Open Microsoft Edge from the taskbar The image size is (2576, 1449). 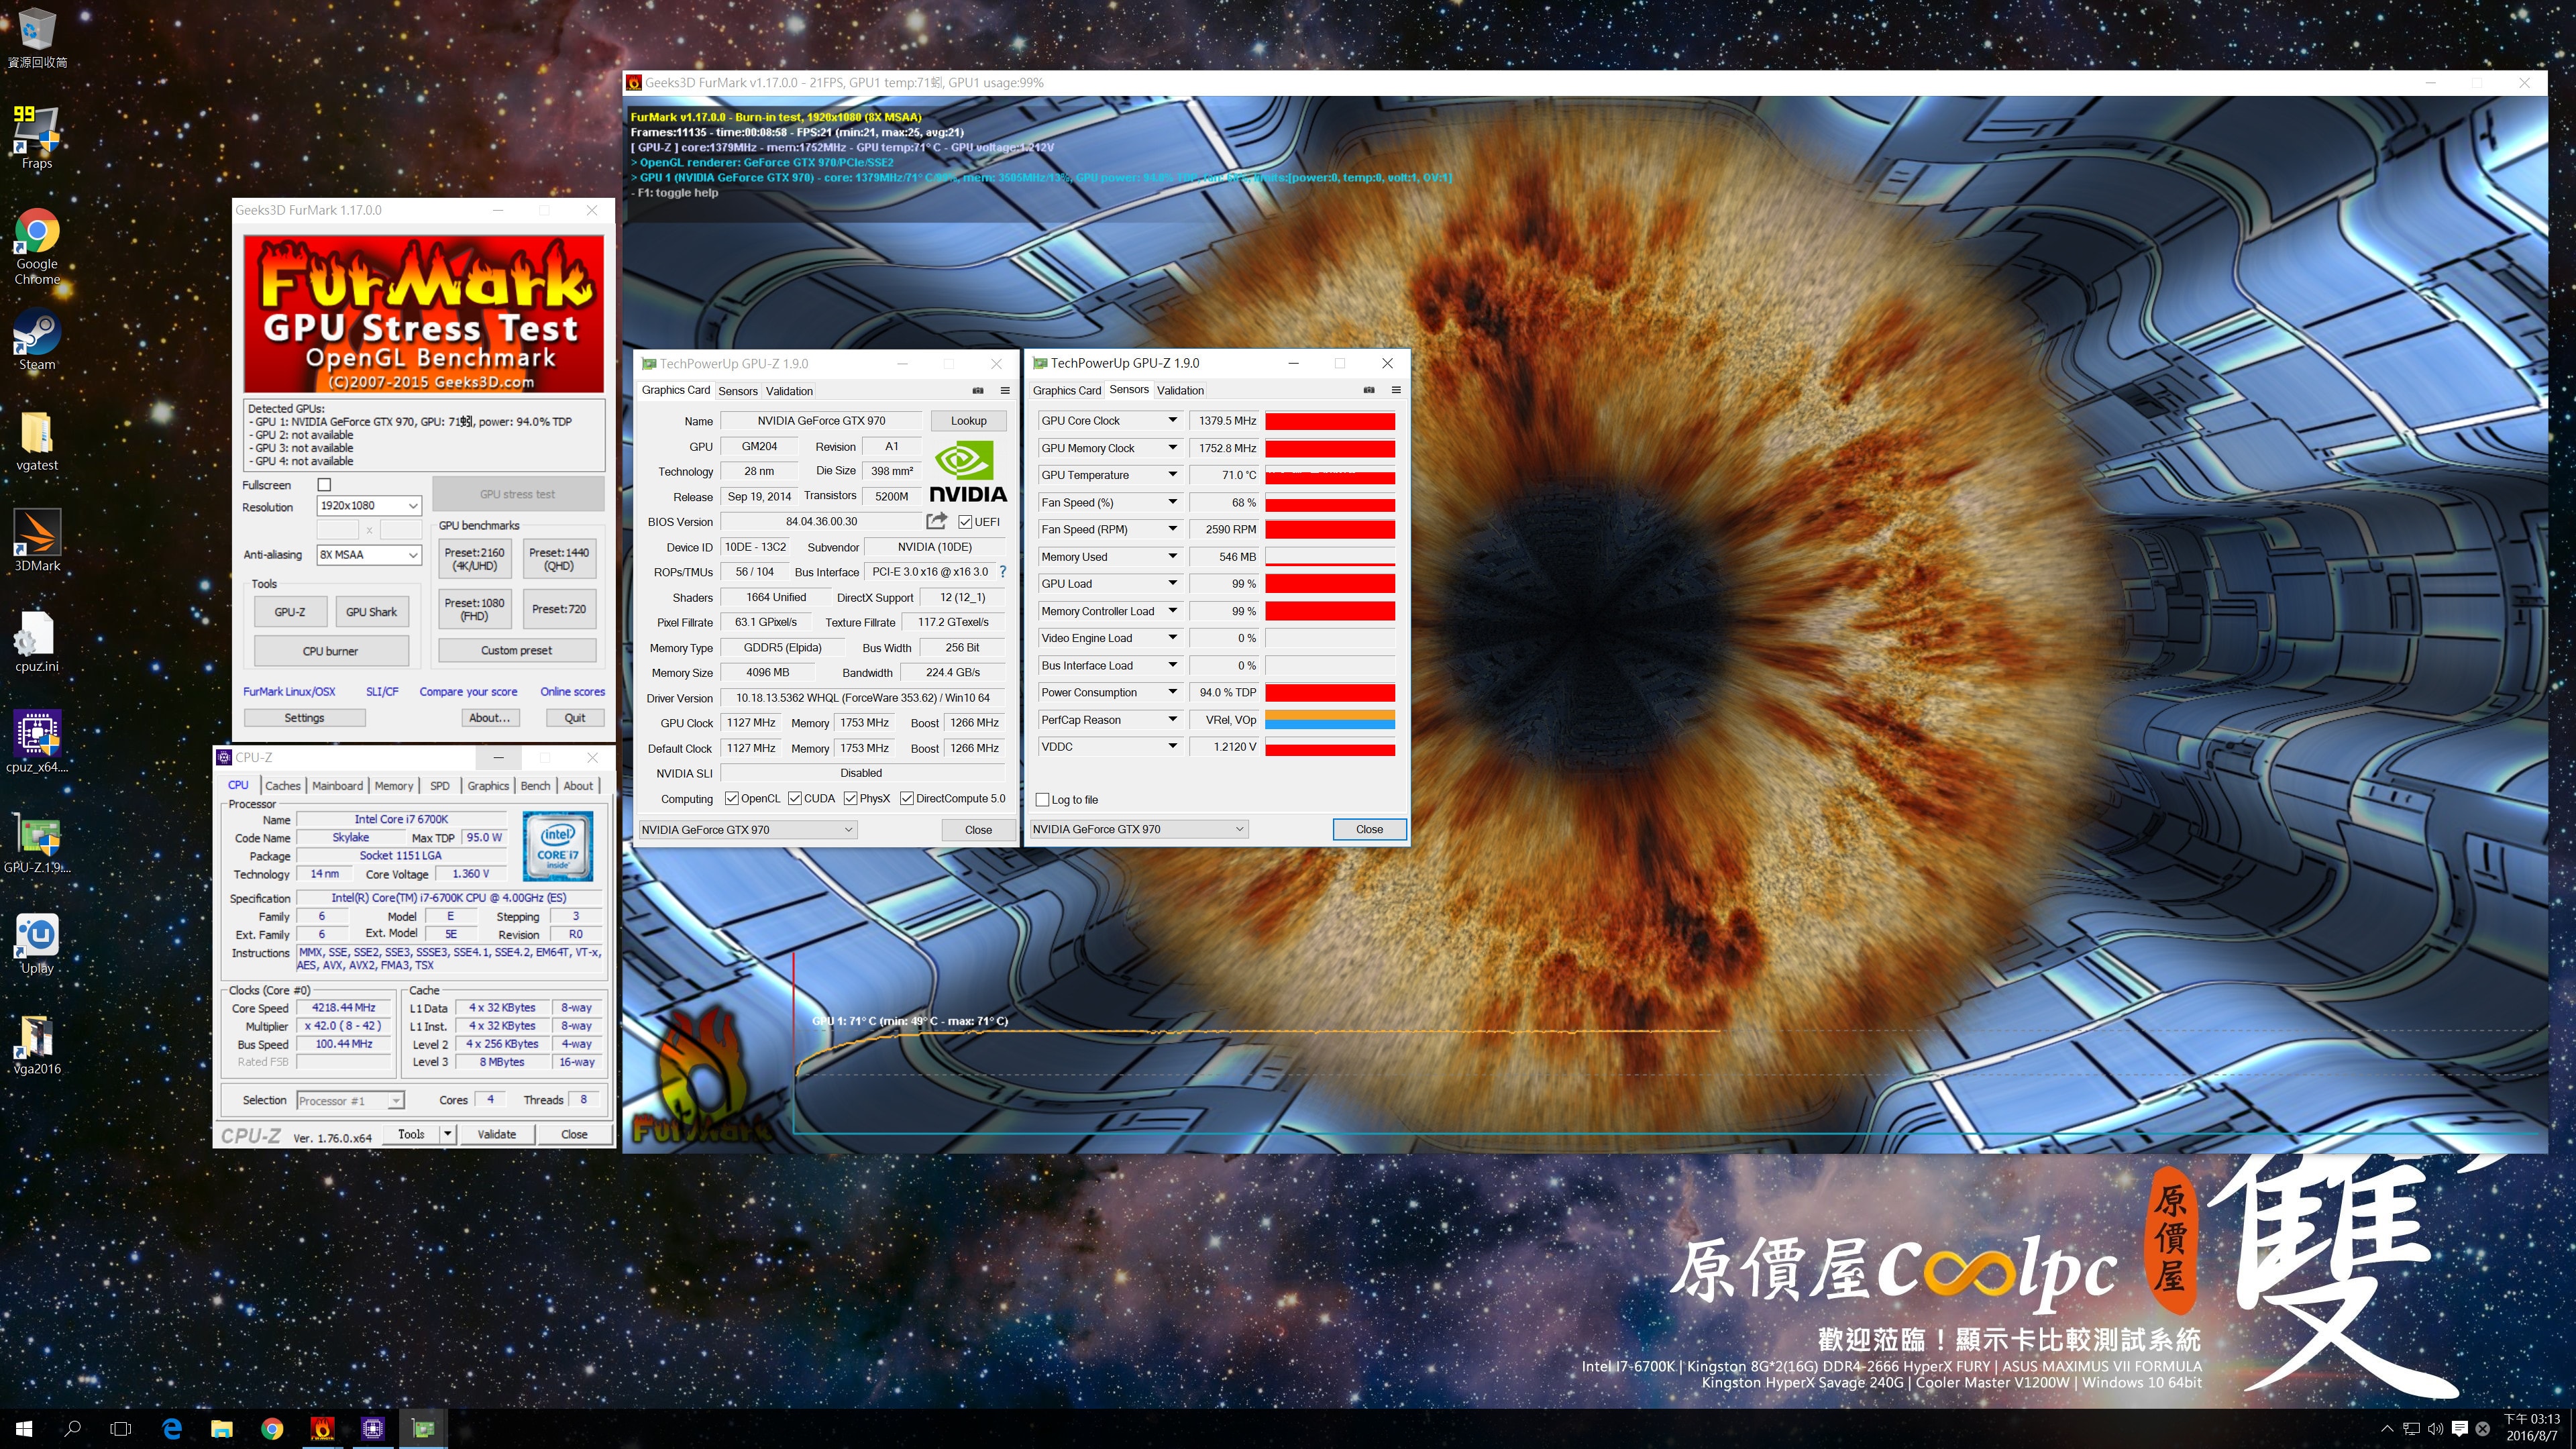(x=172, y=1429)
